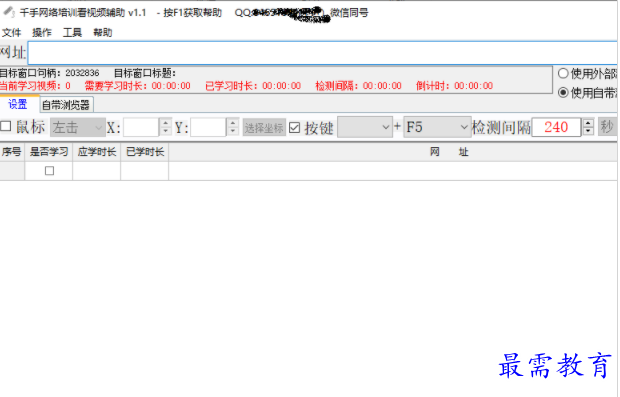Click the 倒计时 countdown text
Image resolution: width=620 pixels, height=397 pixels.
tap(454, 86)
